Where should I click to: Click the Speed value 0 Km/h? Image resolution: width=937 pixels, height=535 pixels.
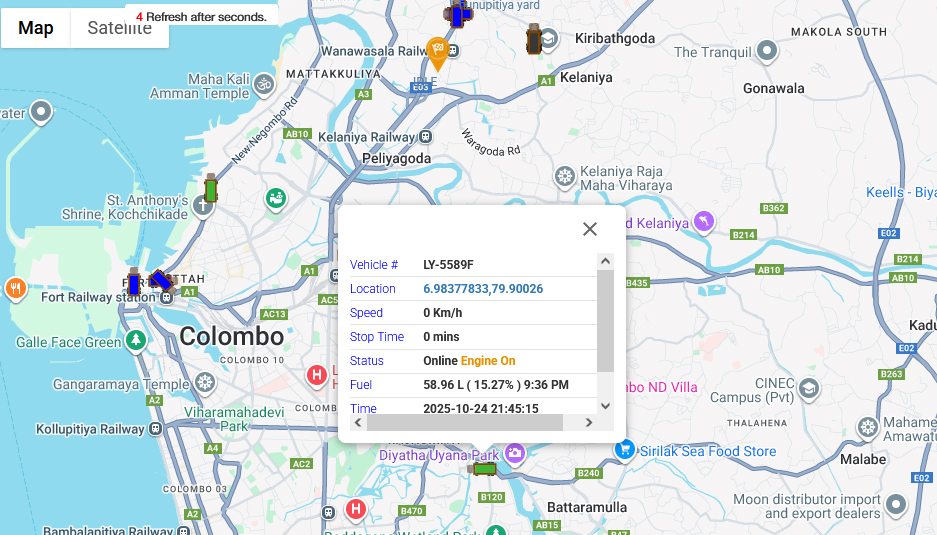[442, 313]
